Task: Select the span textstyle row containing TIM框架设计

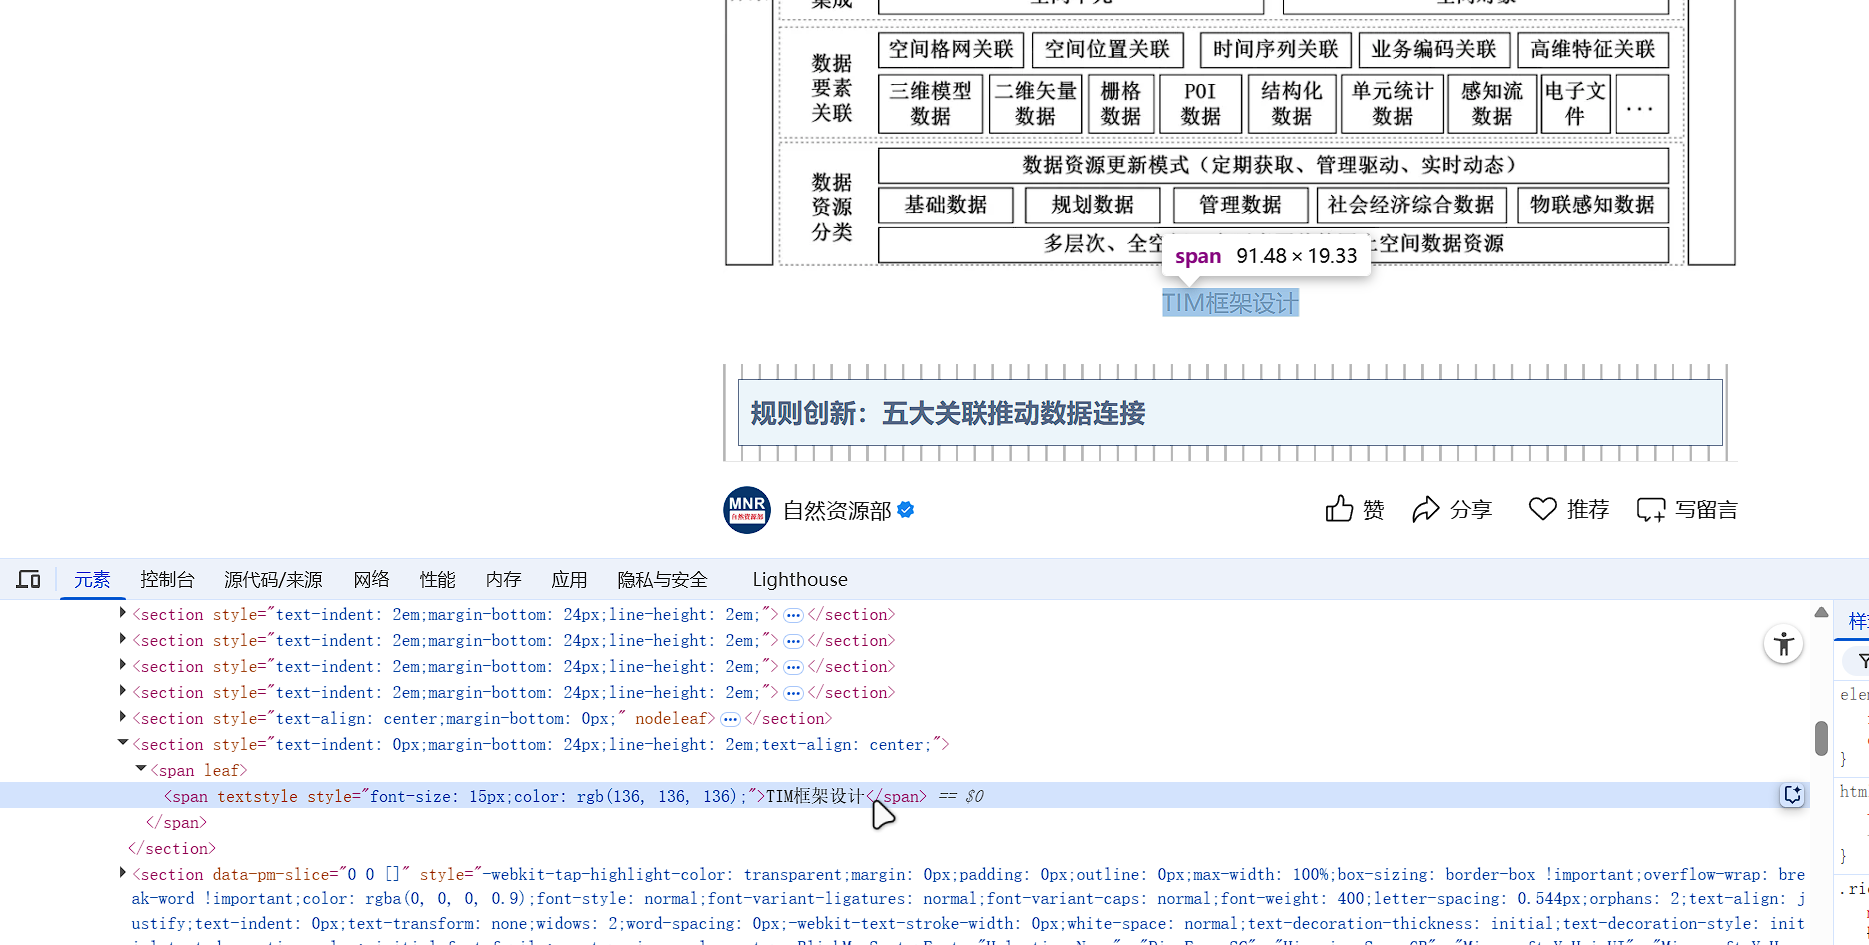Action: click(904, 796)
